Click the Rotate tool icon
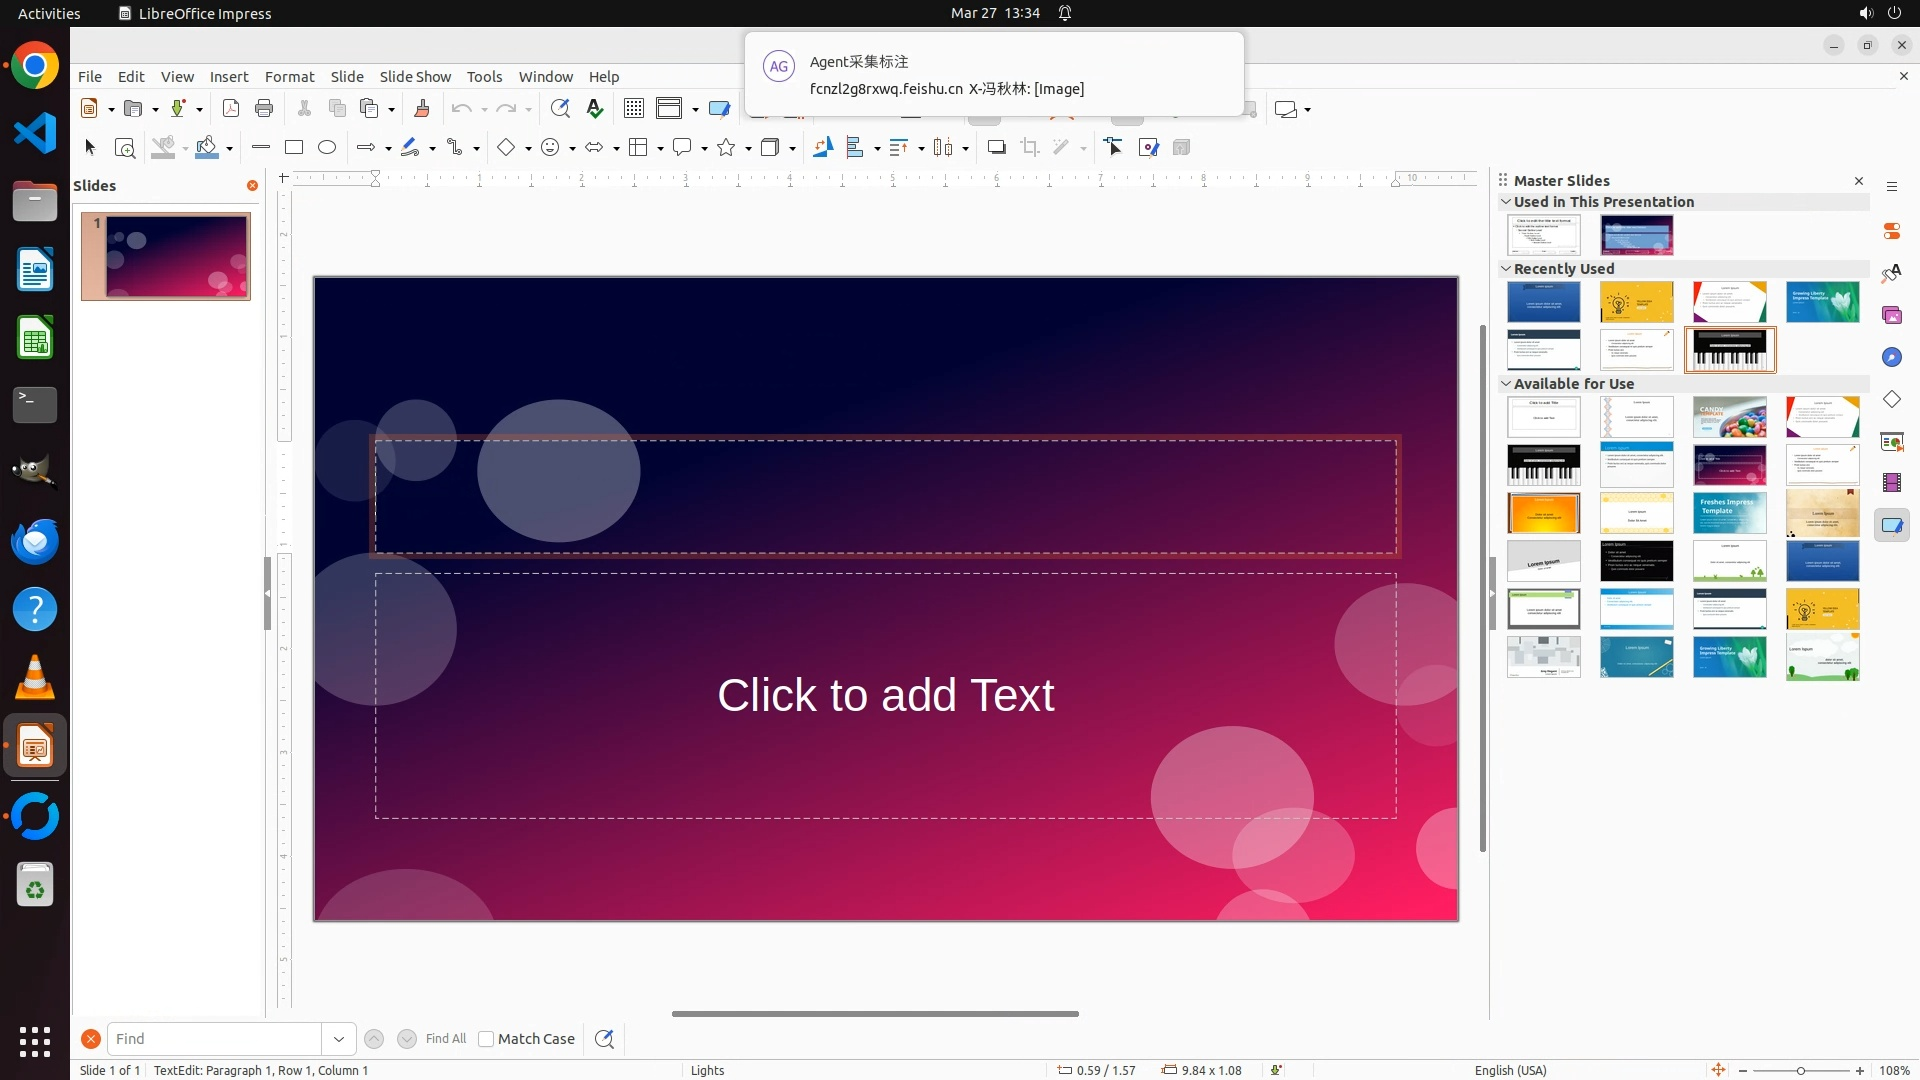The image size is (1920, 1080). pos(822,148)
